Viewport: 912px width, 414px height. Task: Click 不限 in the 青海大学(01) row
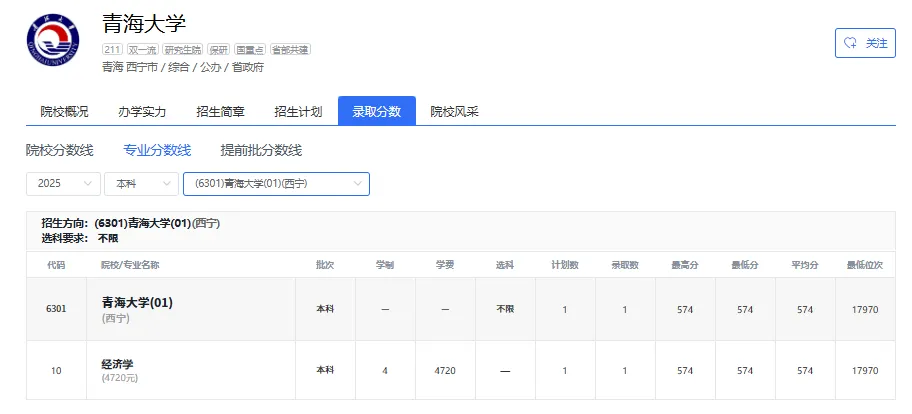pos(505,309)
